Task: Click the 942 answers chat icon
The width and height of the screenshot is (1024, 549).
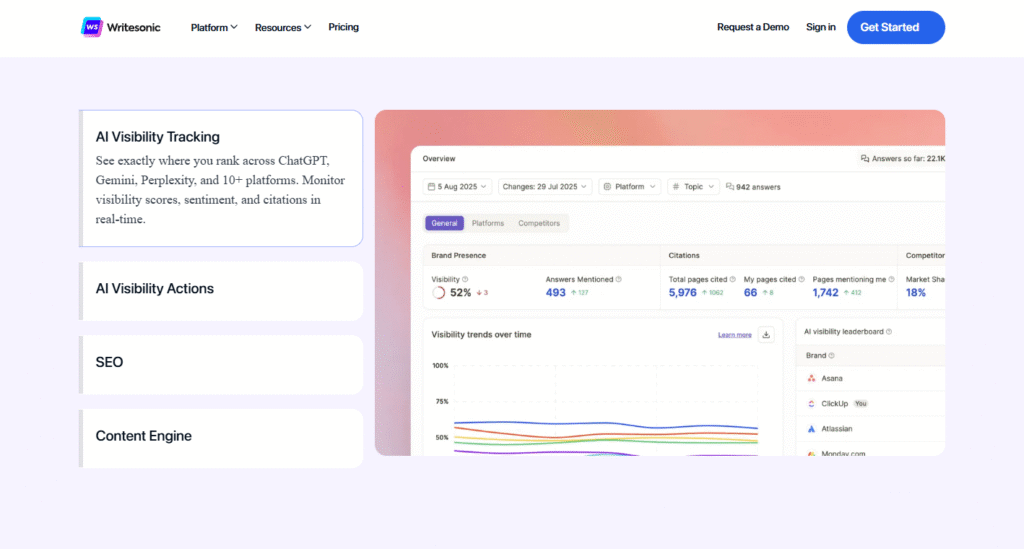Action: (729, 187)
